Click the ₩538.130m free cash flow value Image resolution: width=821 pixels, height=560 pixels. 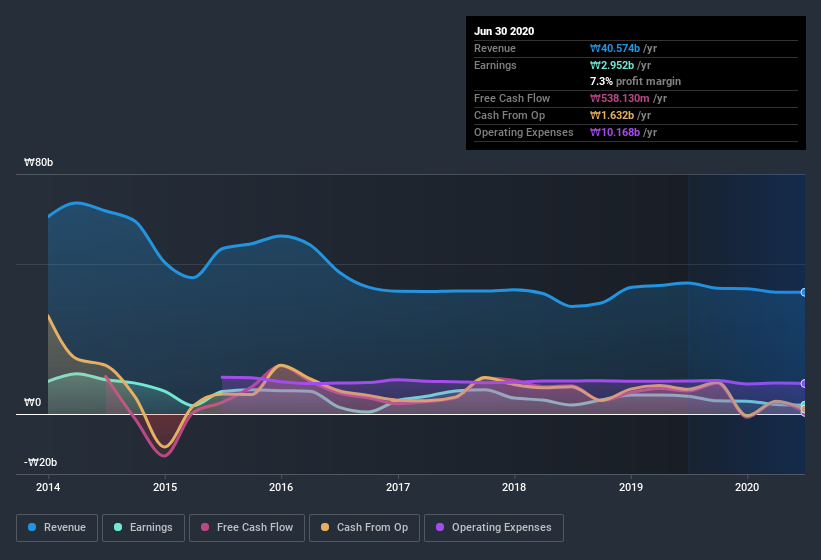619,98
